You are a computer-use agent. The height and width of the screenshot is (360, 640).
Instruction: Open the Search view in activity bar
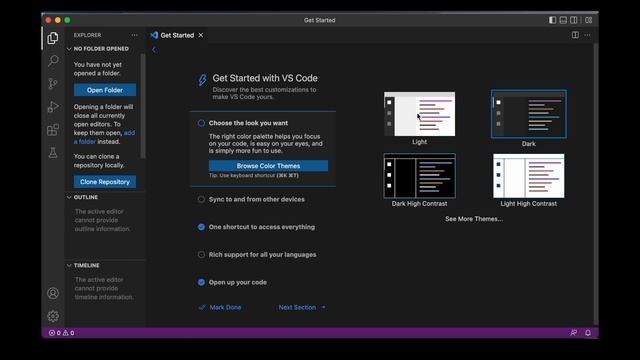(53, 61)
